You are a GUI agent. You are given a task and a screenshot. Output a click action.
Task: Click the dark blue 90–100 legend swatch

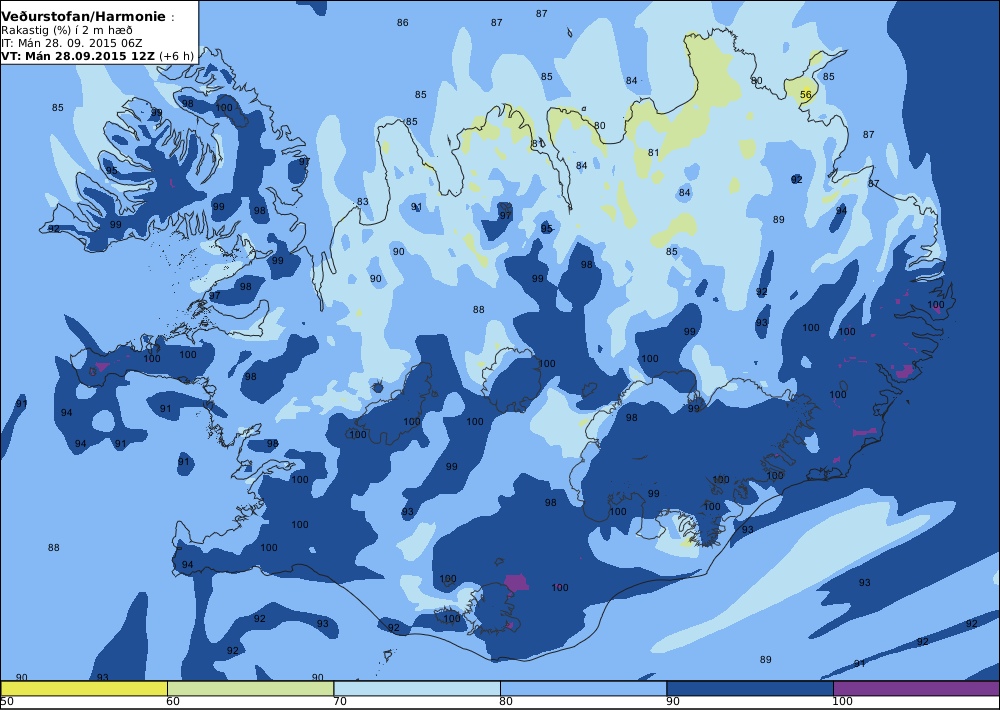[750, 688]
